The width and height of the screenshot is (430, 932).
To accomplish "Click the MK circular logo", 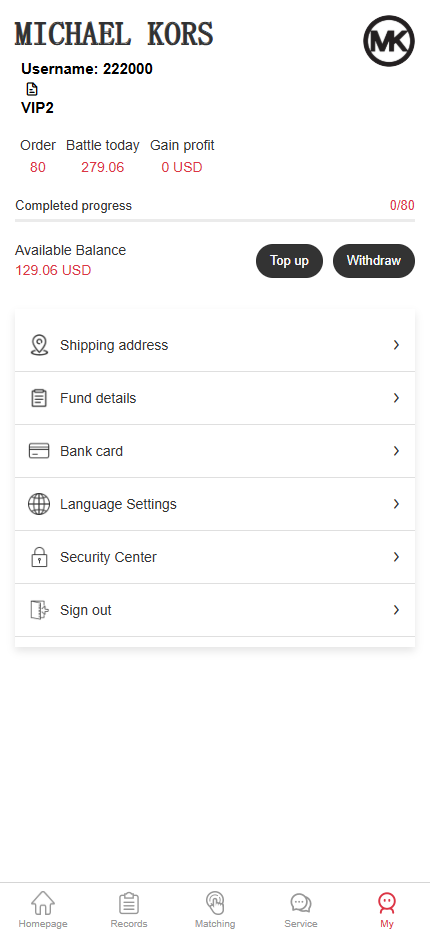I will [389, 41].
